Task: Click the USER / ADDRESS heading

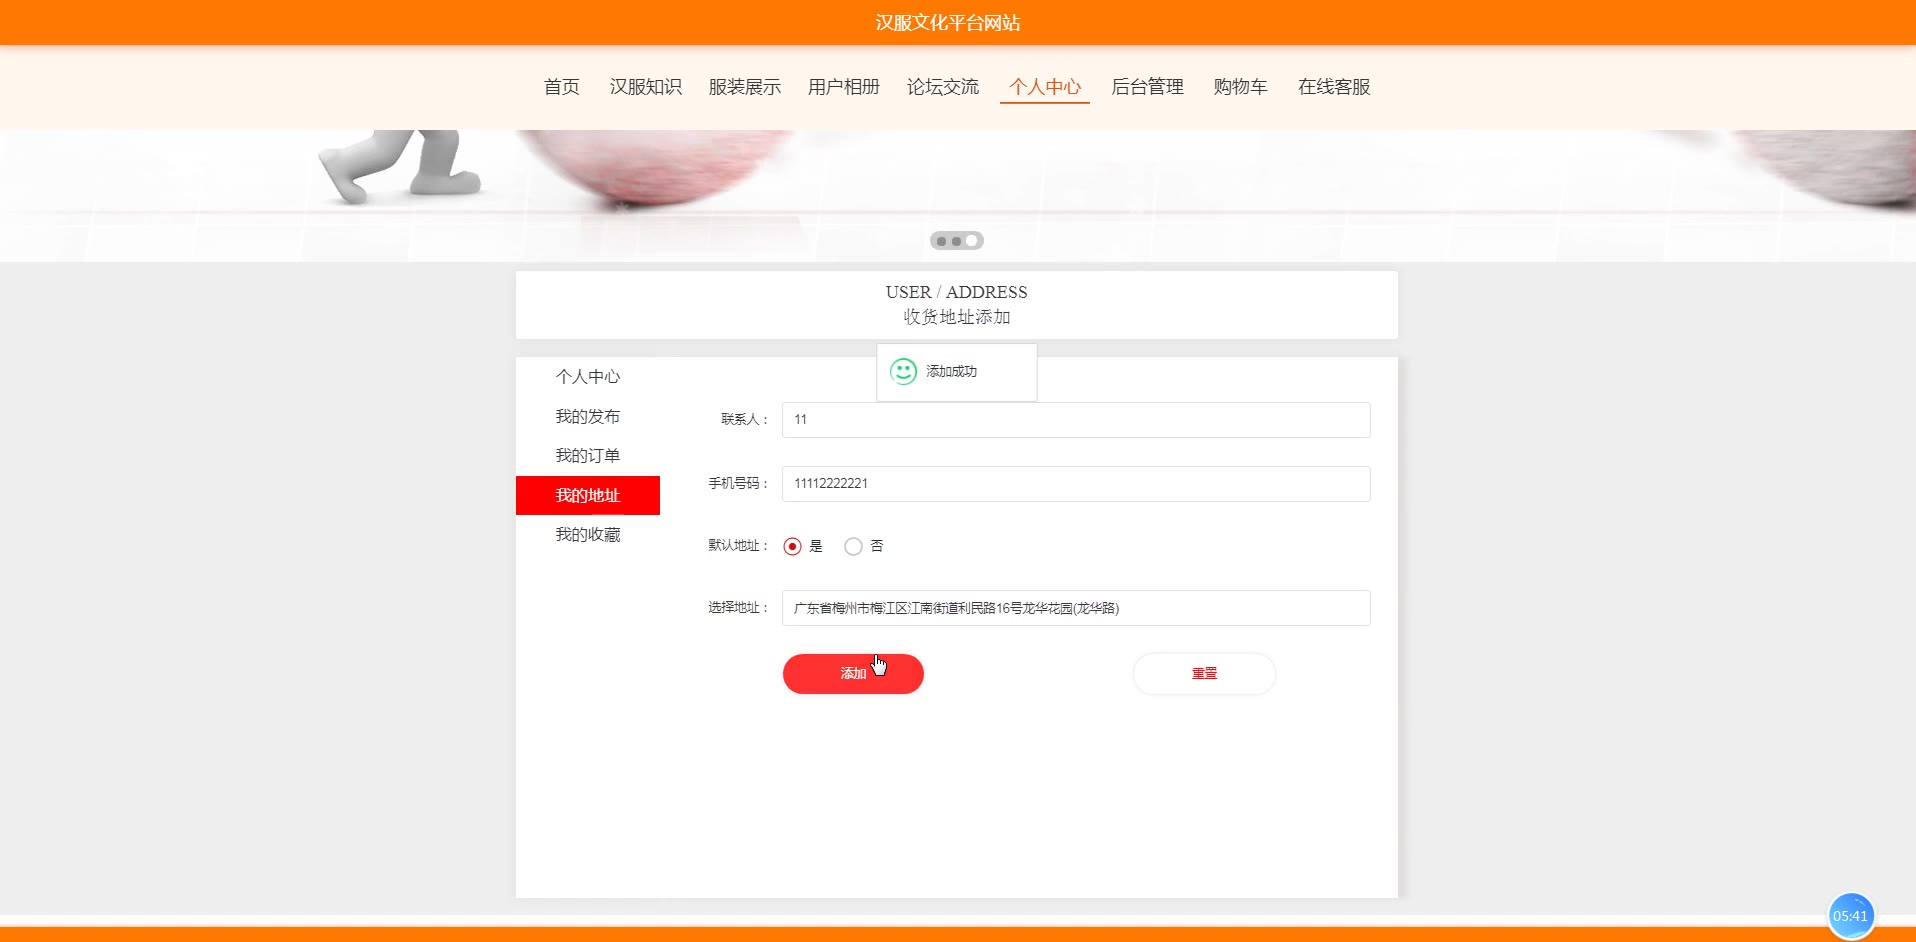Action: click(x=956, y=292)
